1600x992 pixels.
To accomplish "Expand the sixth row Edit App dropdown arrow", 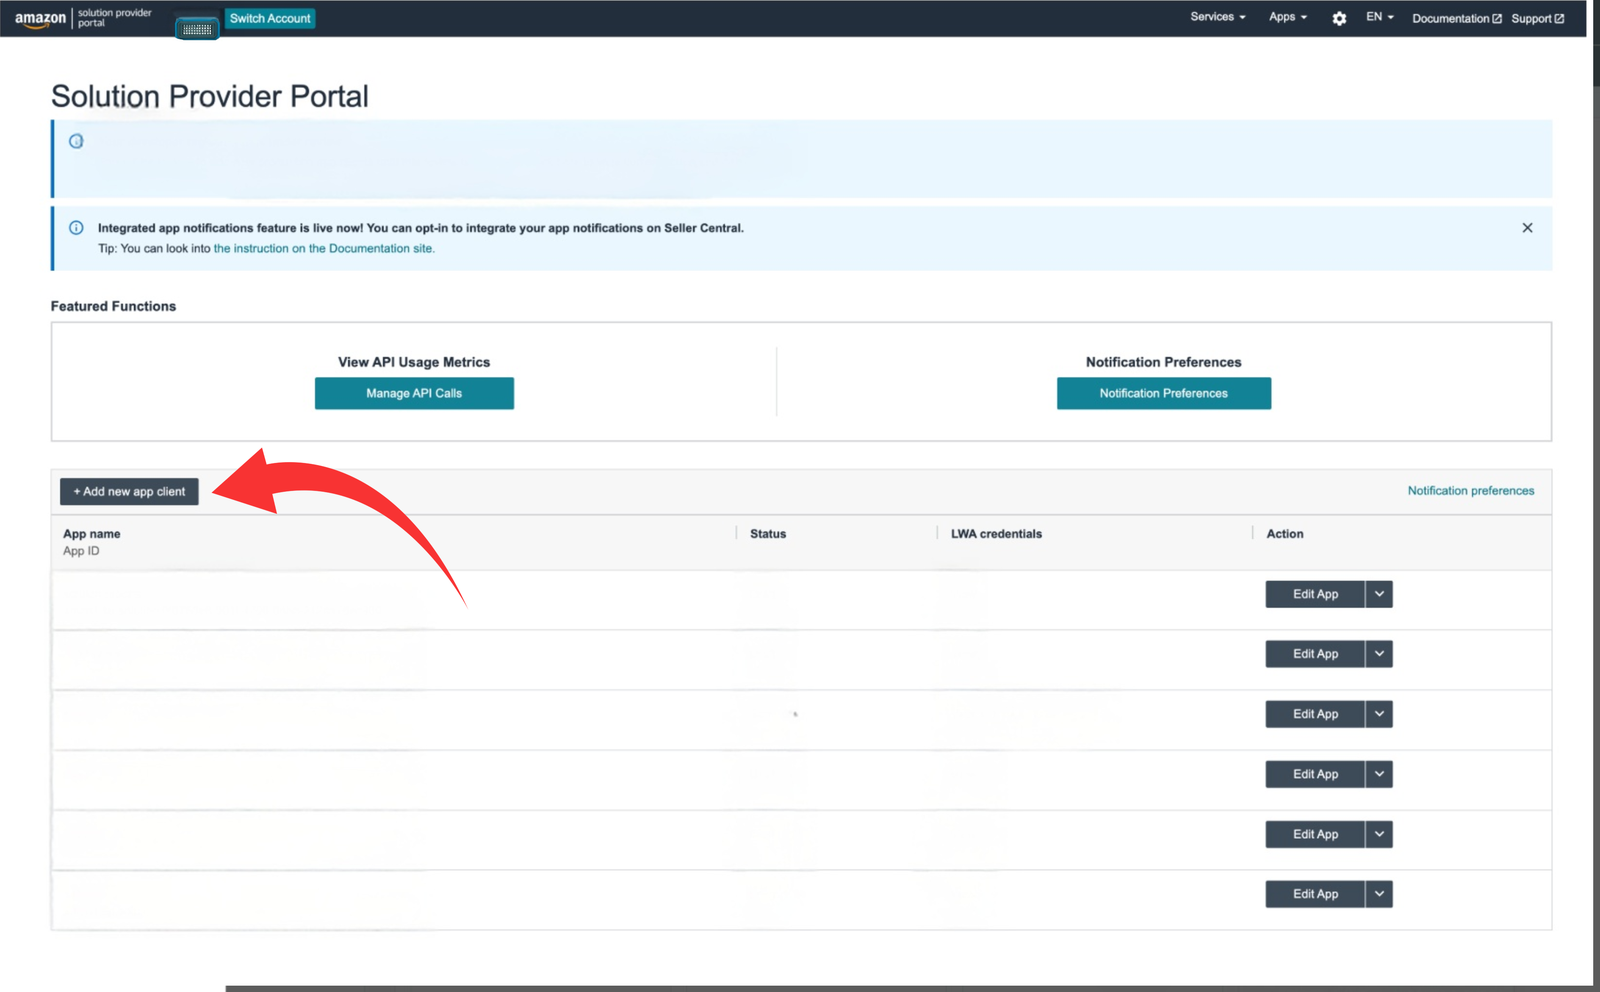I will [1379, 894].
